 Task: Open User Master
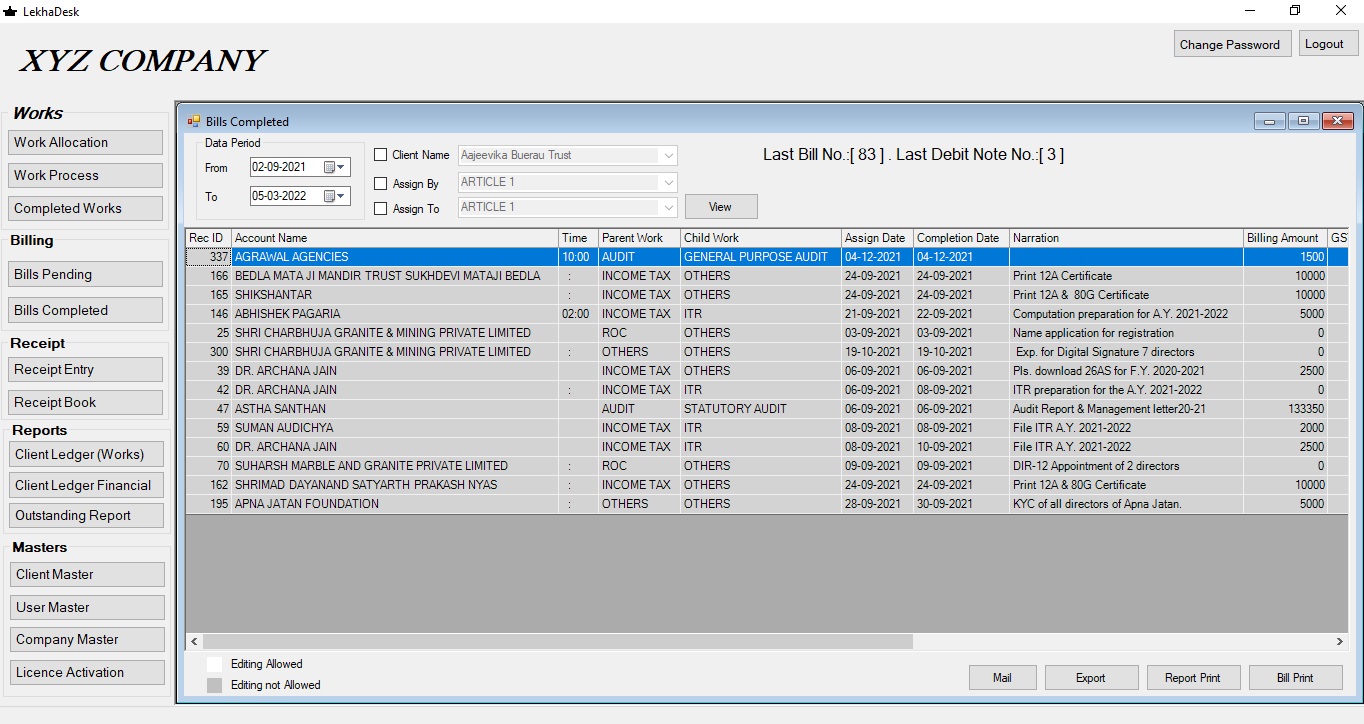87,607
